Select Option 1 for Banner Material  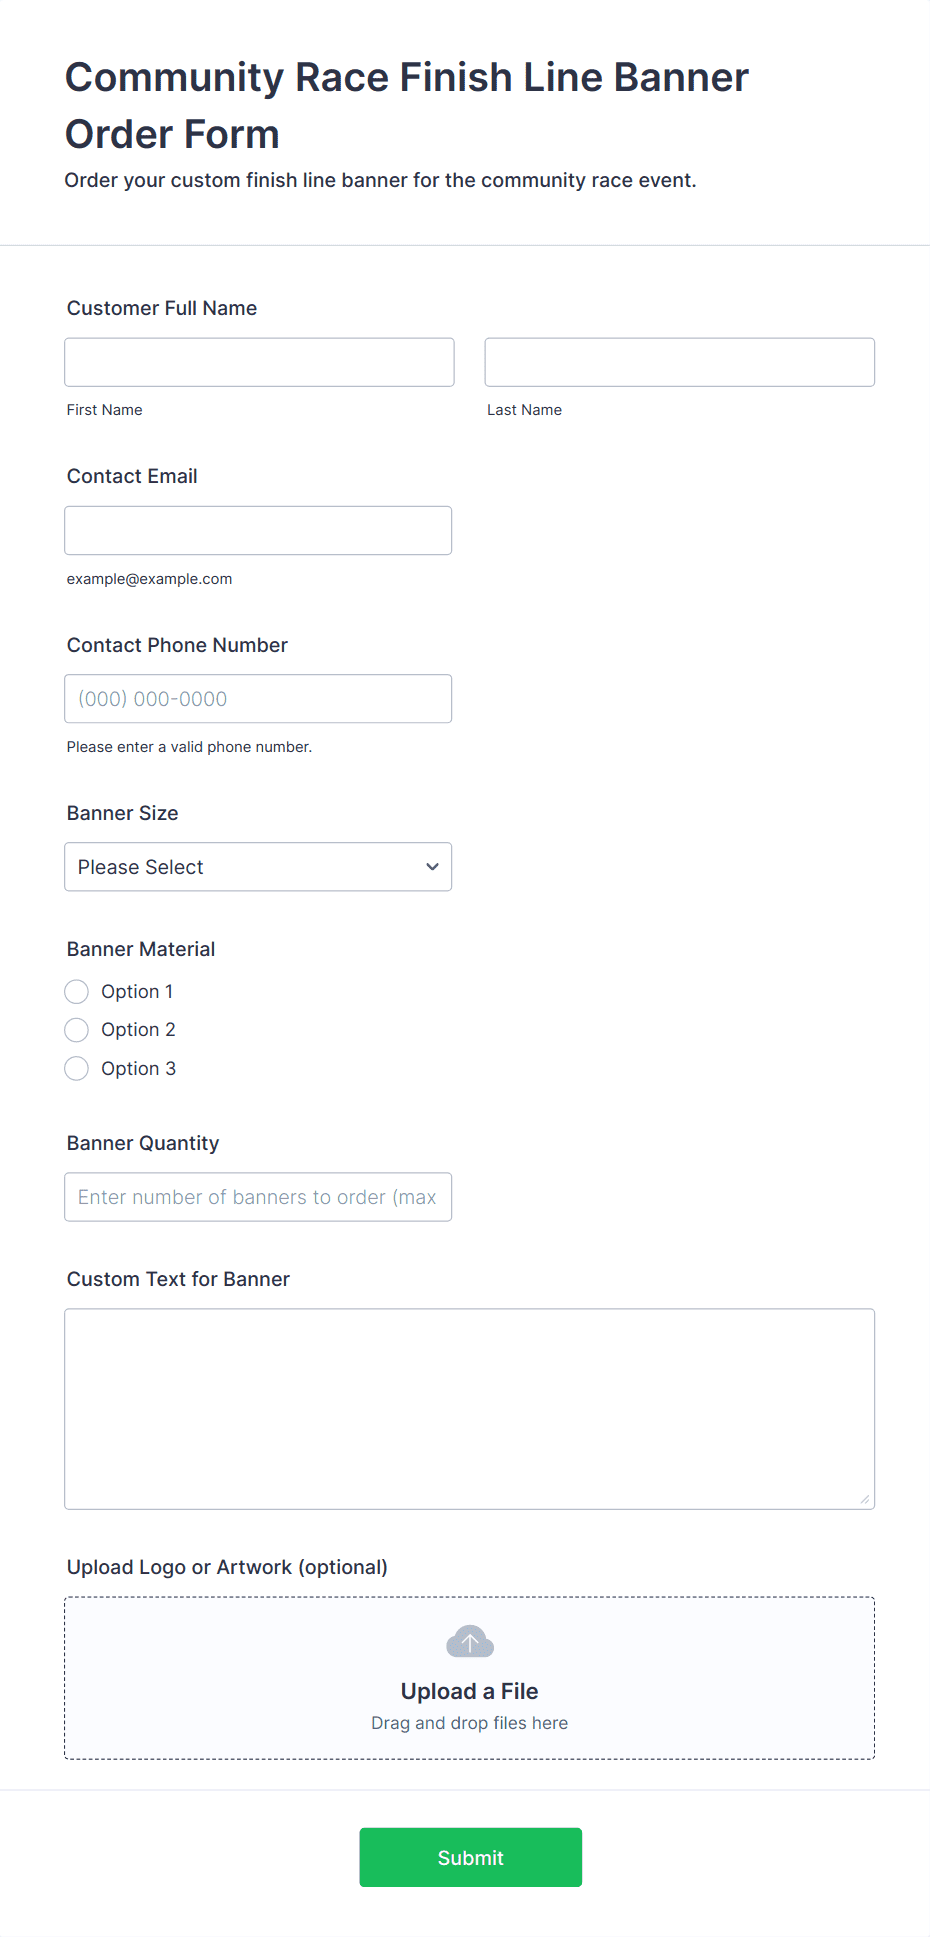[x=76, y=991]
